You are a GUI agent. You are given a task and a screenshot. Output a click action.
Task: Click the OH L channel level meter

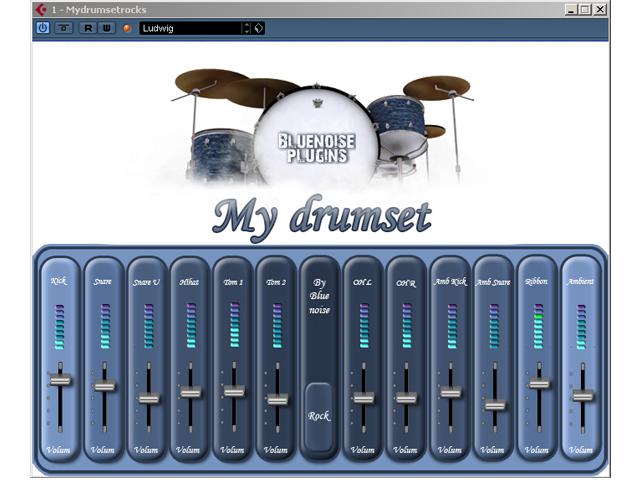pyautogui.click(x=364, y=326)
